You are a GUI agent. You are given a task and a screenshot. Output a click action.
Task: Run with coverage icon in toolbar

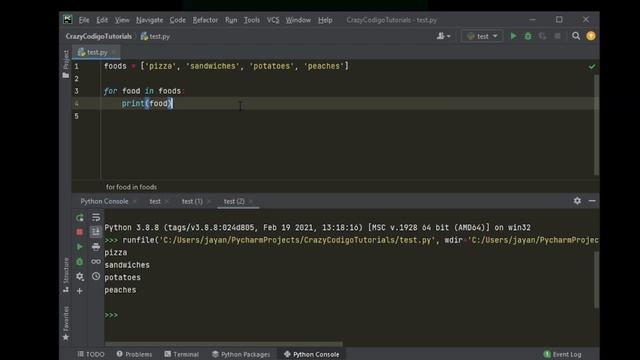point(542,36)
